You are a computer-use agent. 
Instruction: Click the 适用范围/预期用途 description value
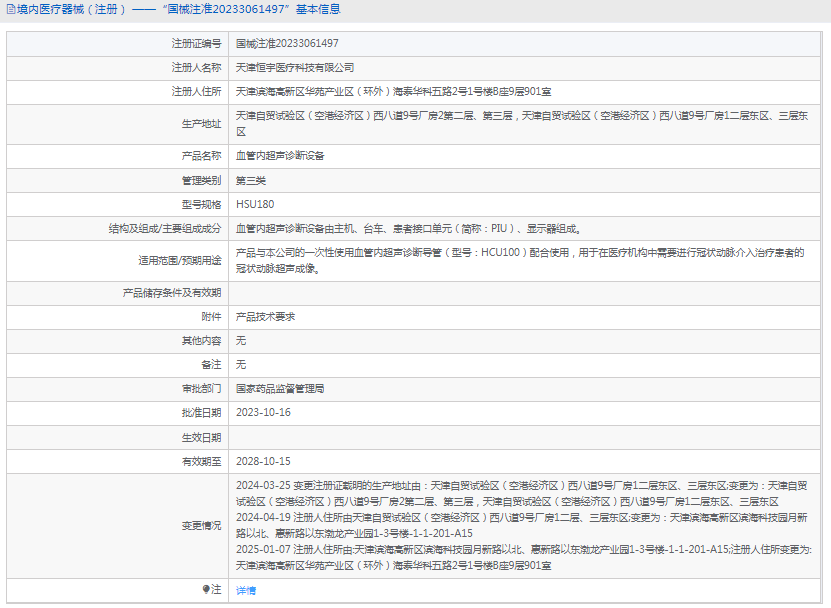(520, 261)
